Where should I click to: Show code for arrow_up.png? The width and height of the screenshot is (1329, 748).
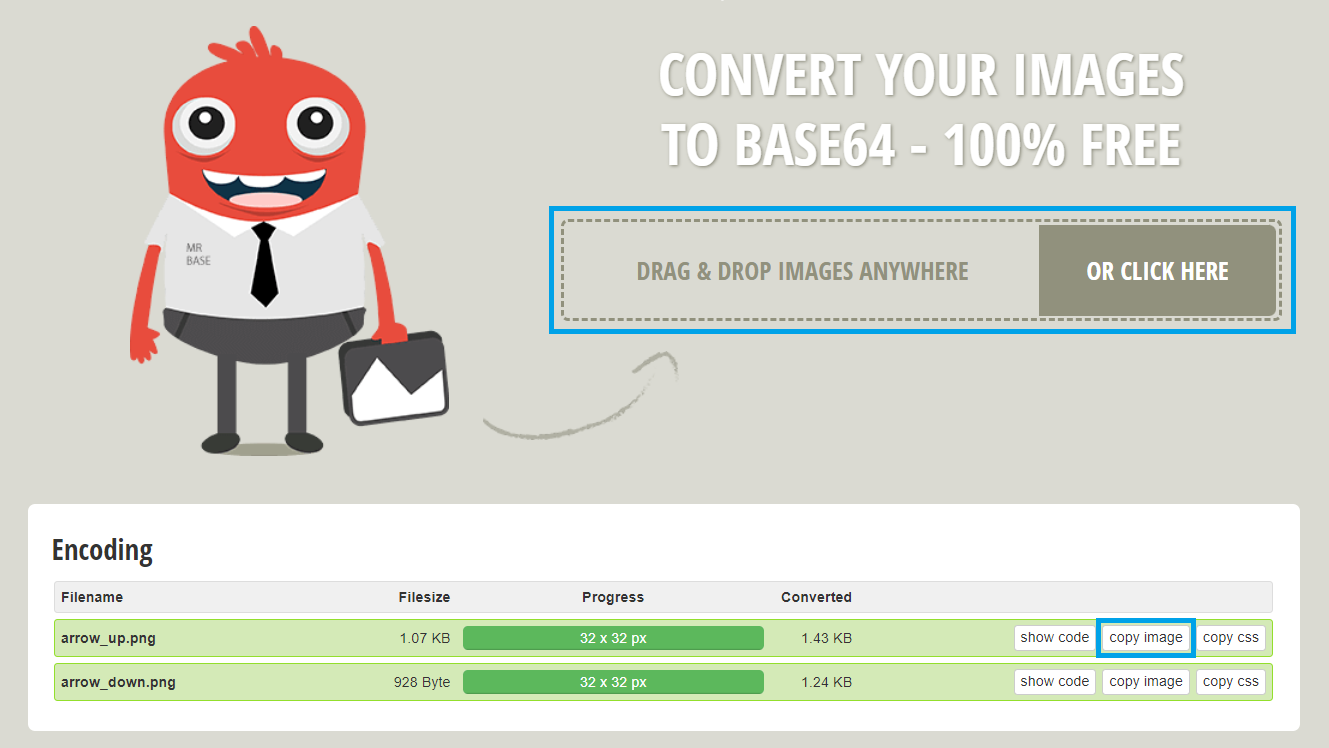click(x=1054, y=638)
